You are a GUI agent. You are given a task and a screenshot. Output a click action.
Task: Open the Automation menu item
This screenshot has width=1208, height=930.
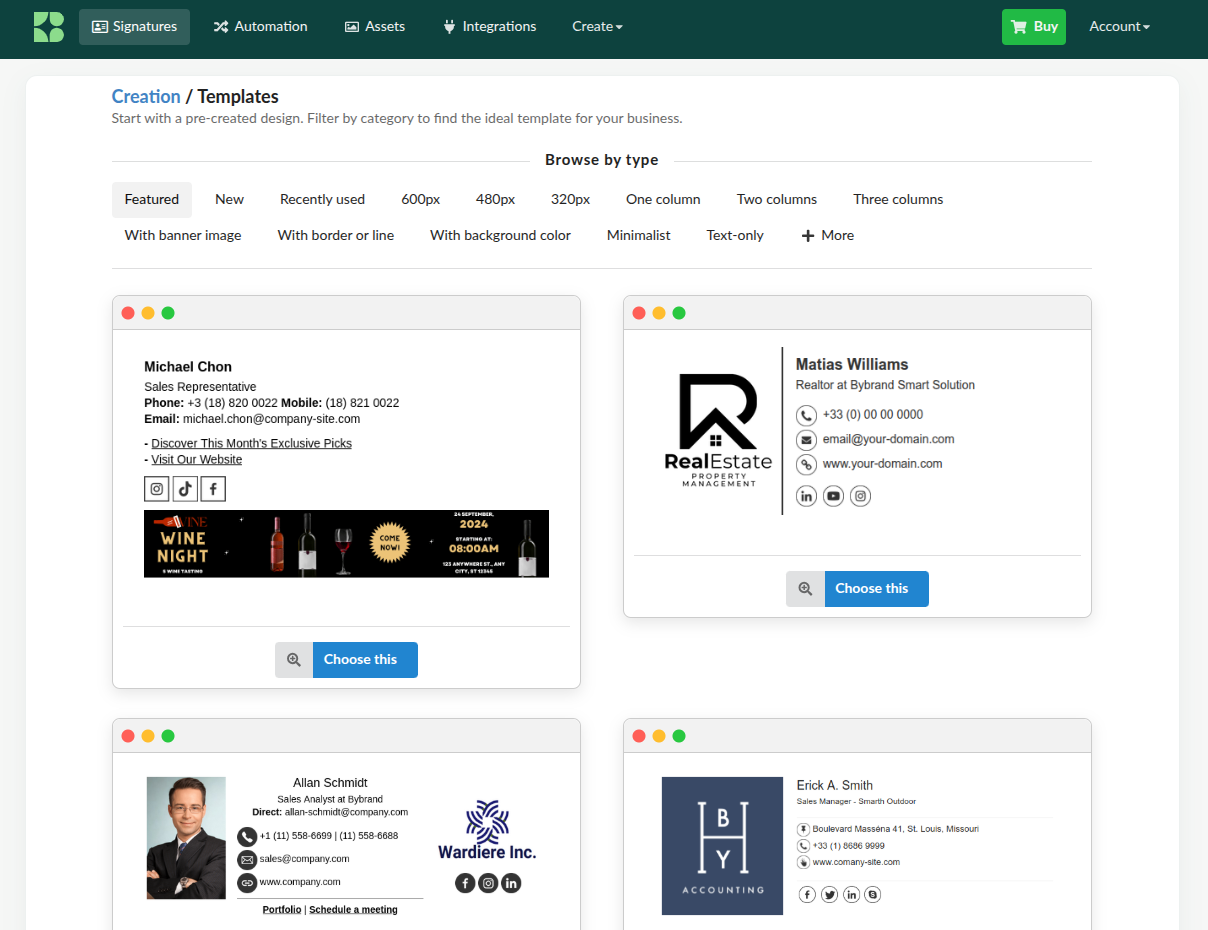260,27
